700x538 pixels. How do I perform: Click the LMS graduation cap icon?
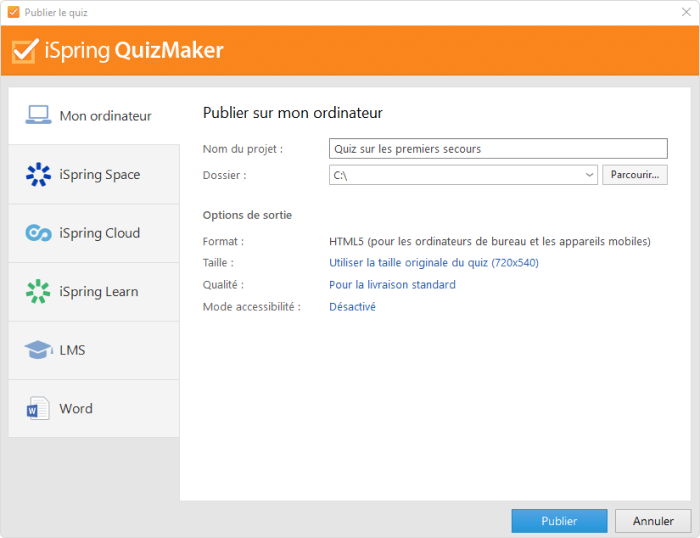click(38, 350)
